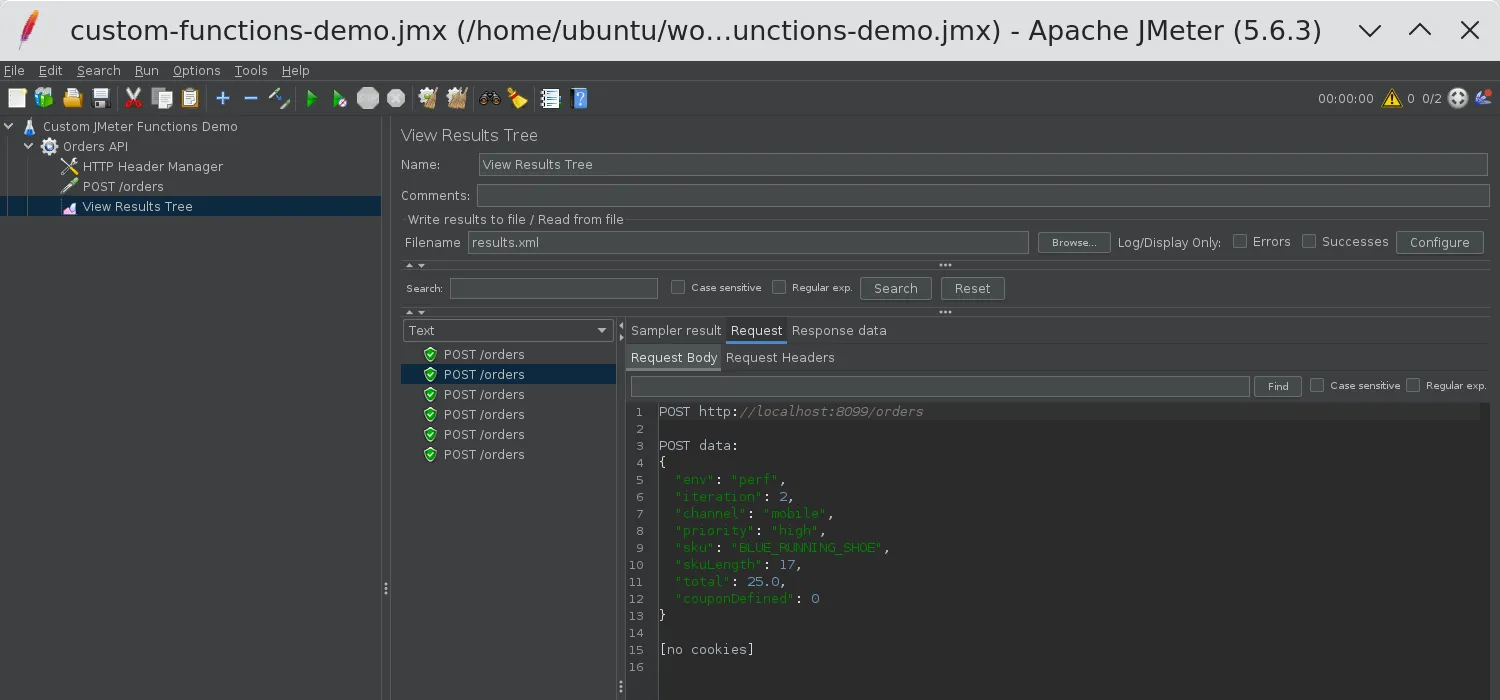1500x700 pixels.
Task: Click the gray Stop icon
Action: click(x=368, y=98)
